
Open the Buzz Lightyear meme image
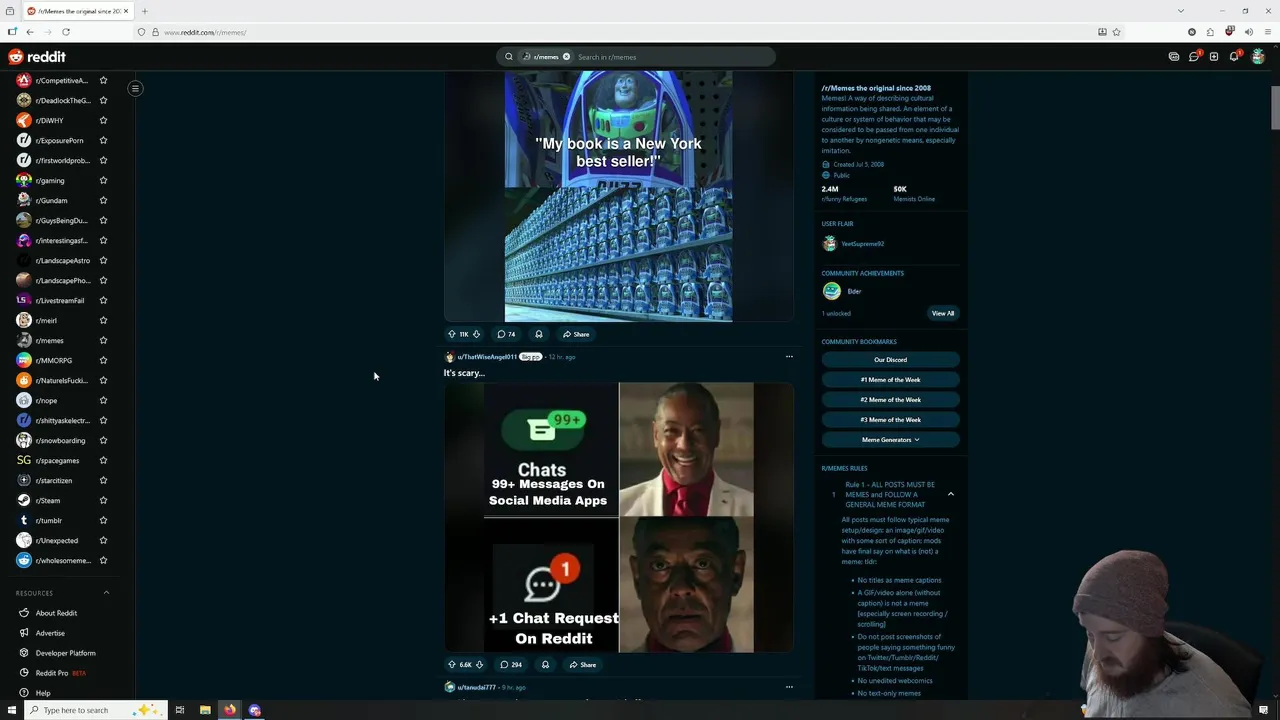point(618,196)
